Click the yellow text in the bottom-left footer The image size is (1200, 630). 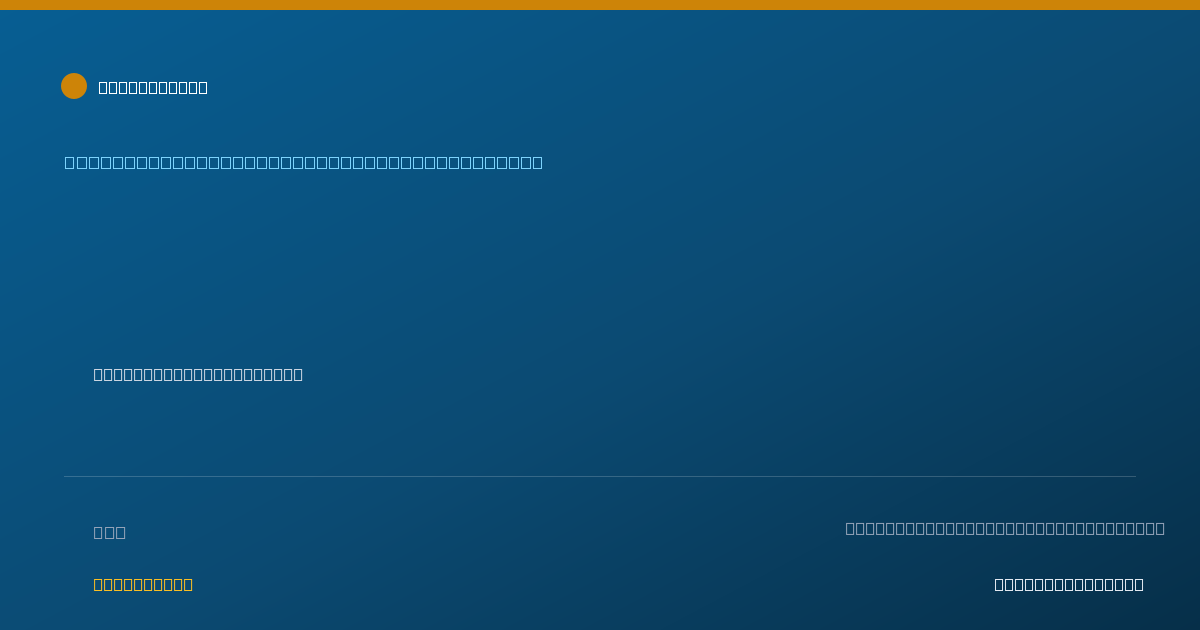[143, 584]
